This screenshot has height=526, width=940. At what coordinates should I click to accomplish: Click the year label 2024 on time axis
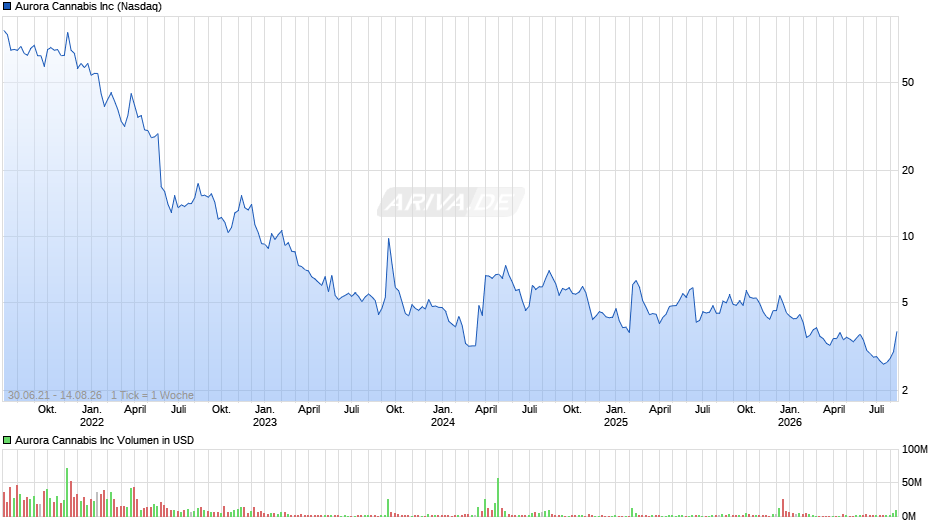click(443, 422)
